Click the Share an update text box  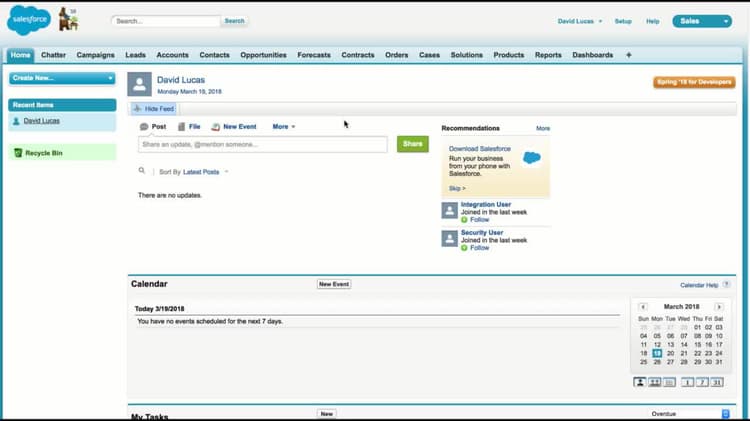[x=263, y=144]
